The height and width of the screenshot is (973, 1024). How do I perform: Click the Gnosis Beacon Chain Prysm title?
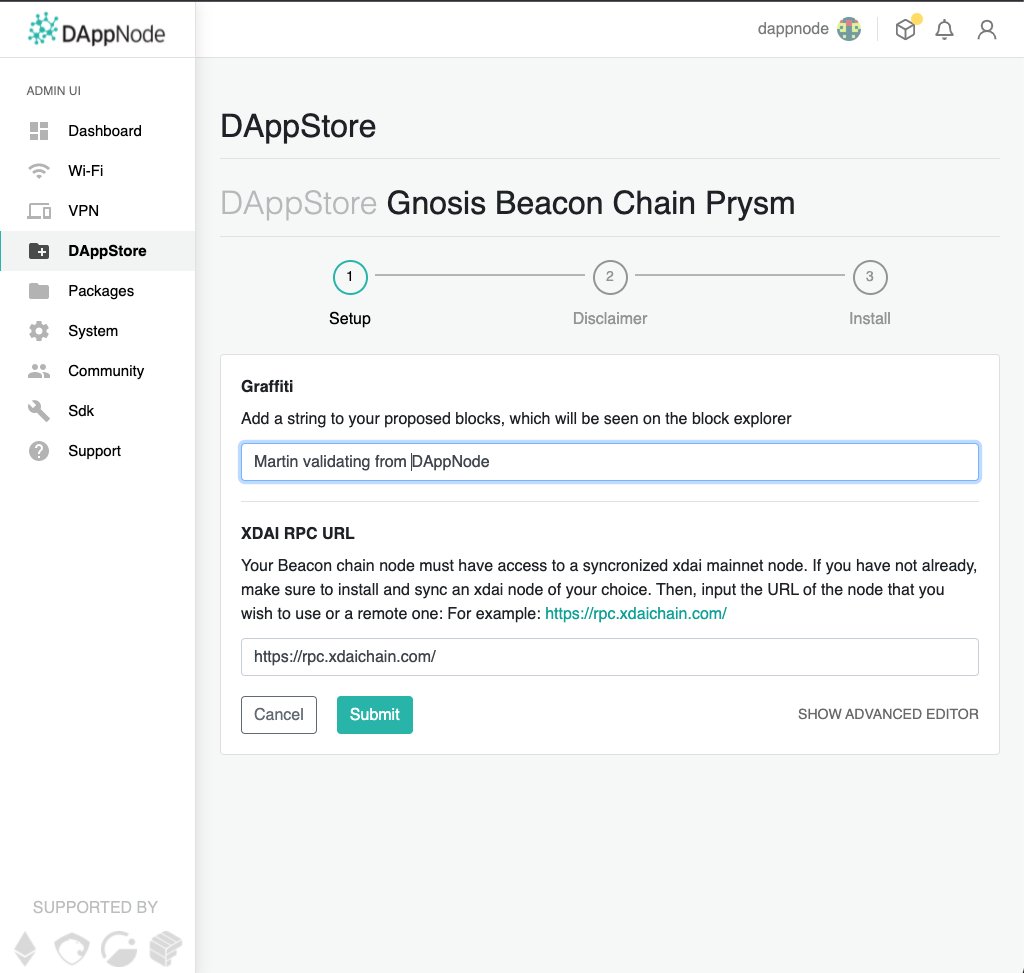click(591, 203)
